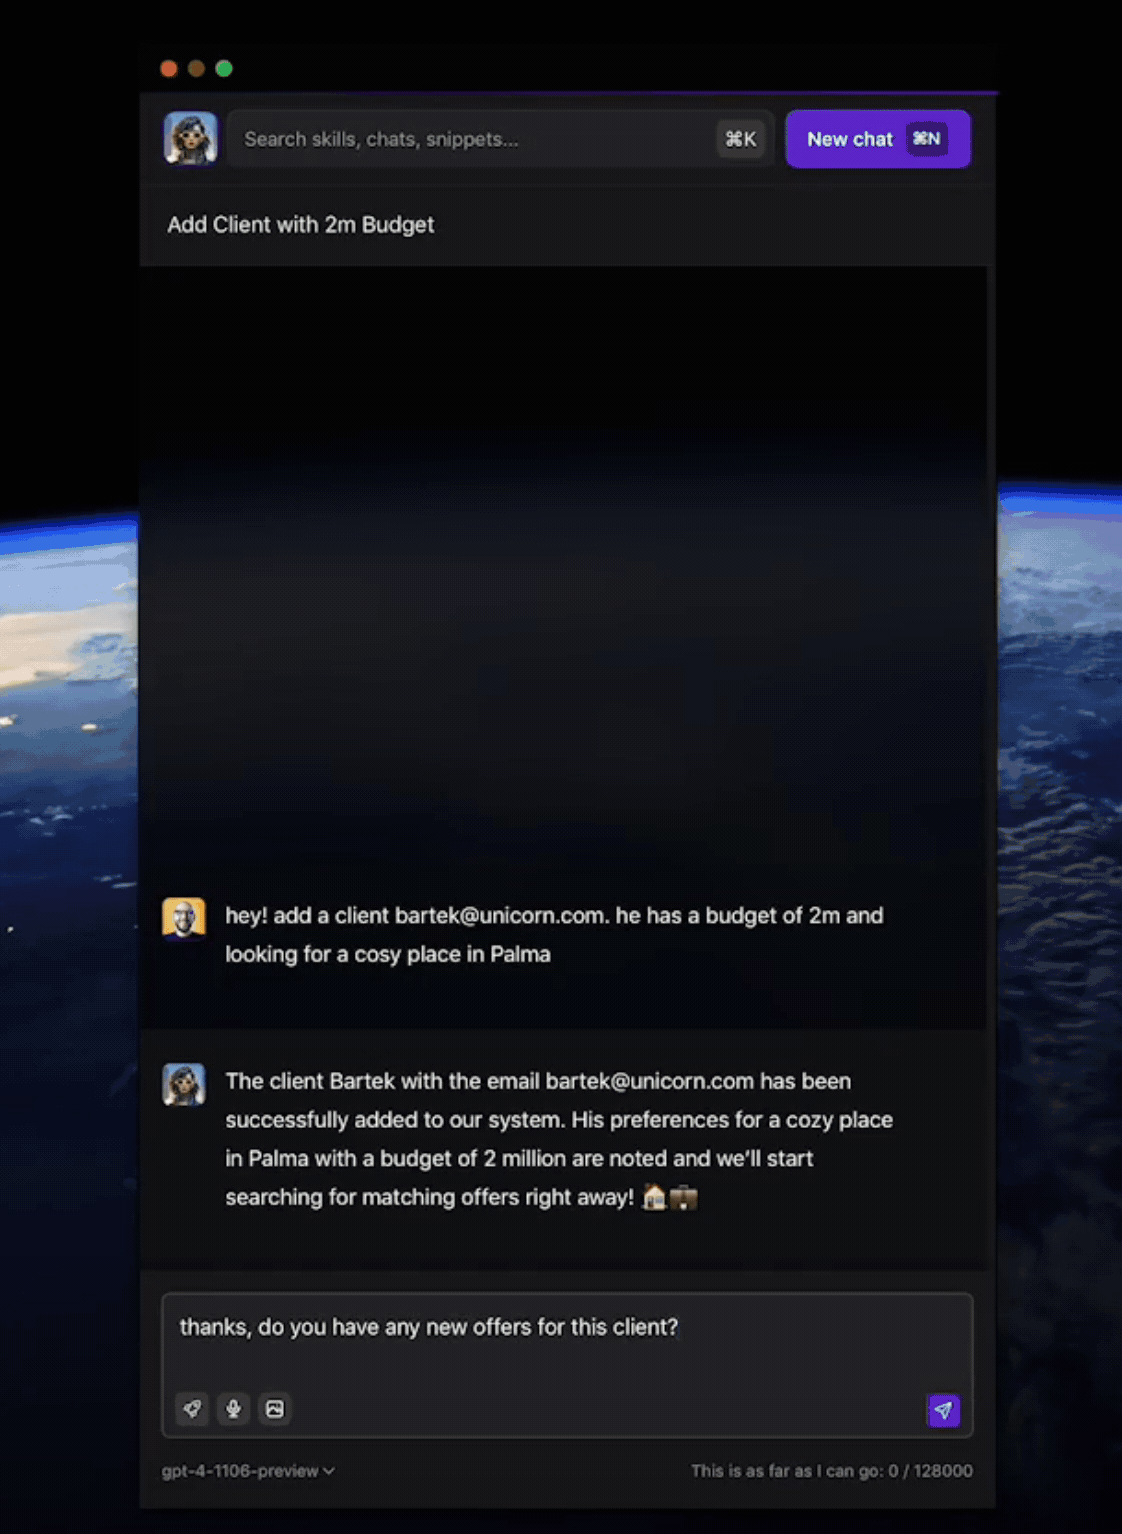Screen dimensions: 1122x1534
Task: Select the user message about a cosy place
Action: pyautogui.click(x=554, y=935)
